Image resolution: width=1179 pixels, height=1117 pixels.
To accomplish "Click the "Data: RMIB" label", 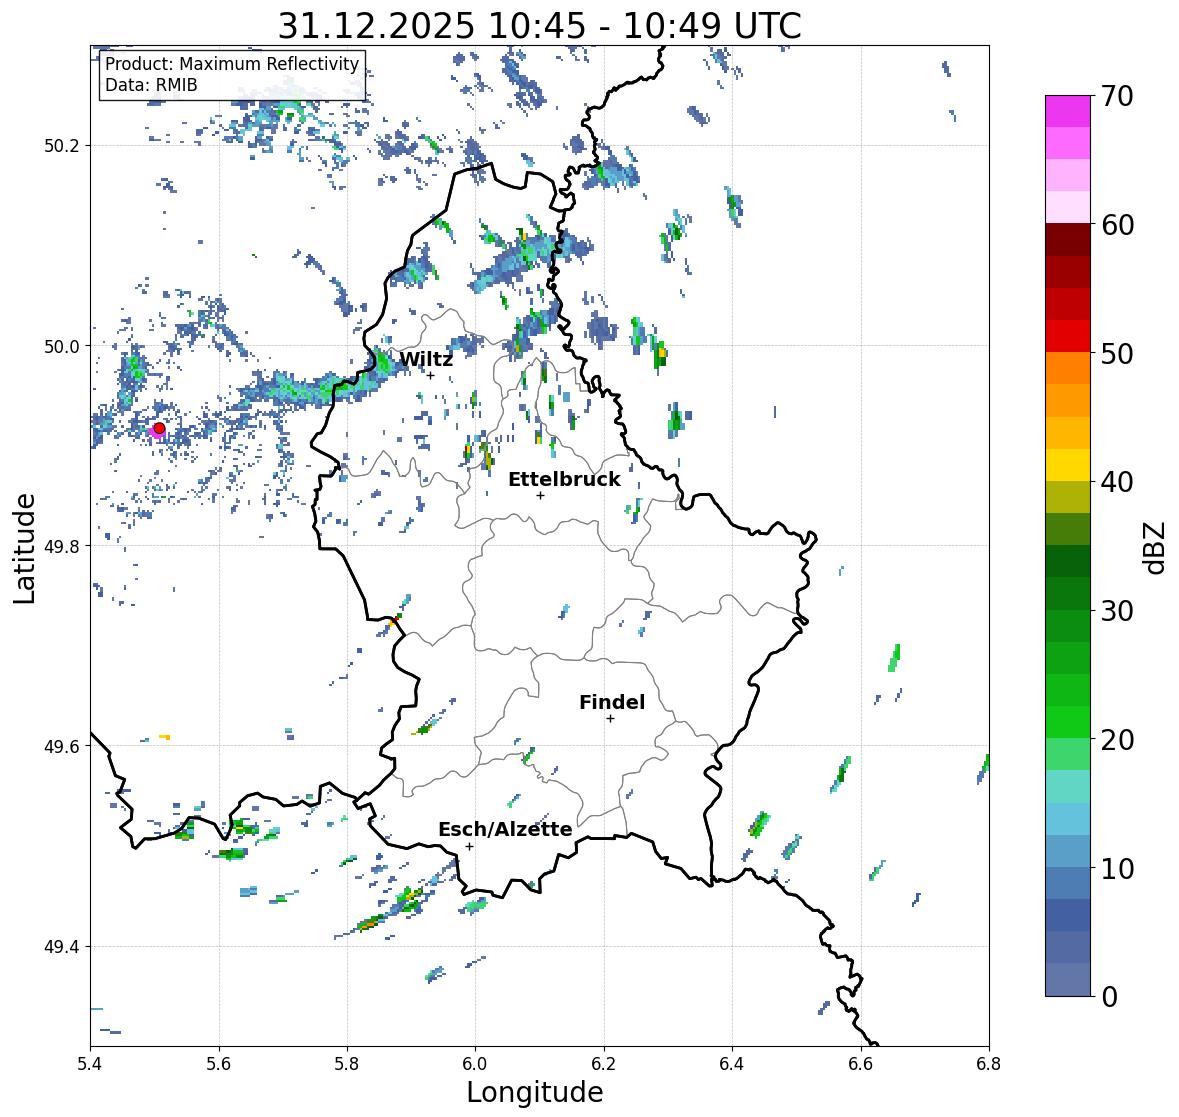I will (x=151, y=85).
